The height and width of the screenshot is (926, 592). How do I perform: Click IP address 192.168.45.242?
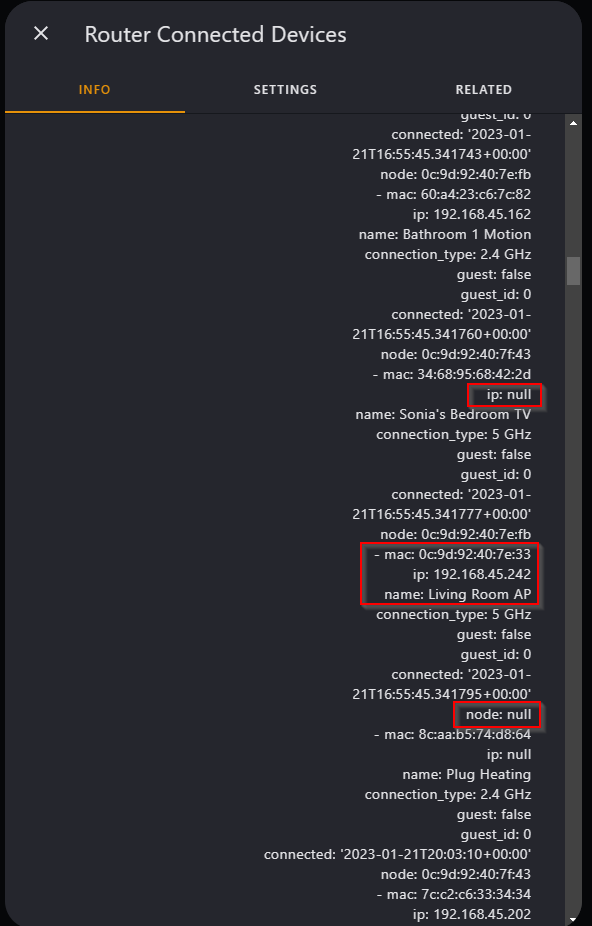click(x=471, y=574)
